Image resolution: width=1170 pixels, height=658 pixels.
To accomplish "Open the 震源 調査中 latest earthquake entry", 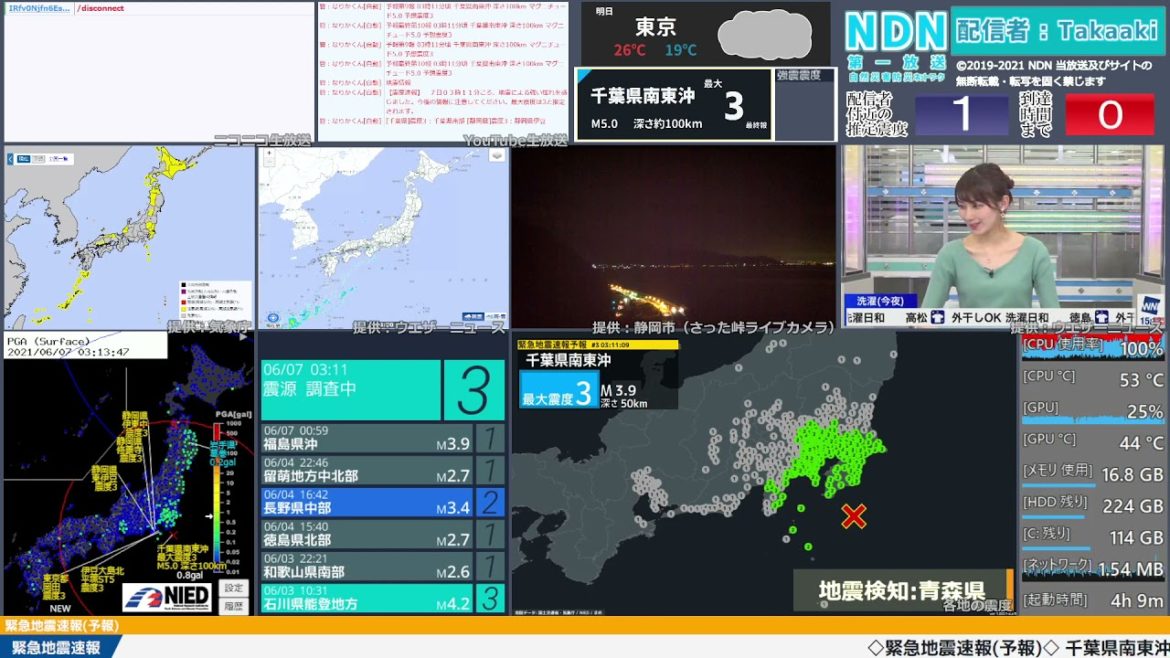I will pyautogui.click(x=350, y=389).
